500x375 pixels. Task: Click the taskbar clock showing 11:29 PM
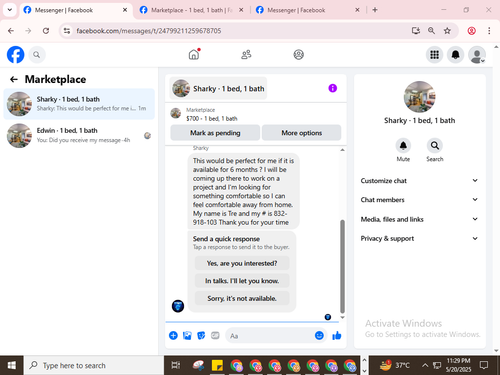[458, 365]
